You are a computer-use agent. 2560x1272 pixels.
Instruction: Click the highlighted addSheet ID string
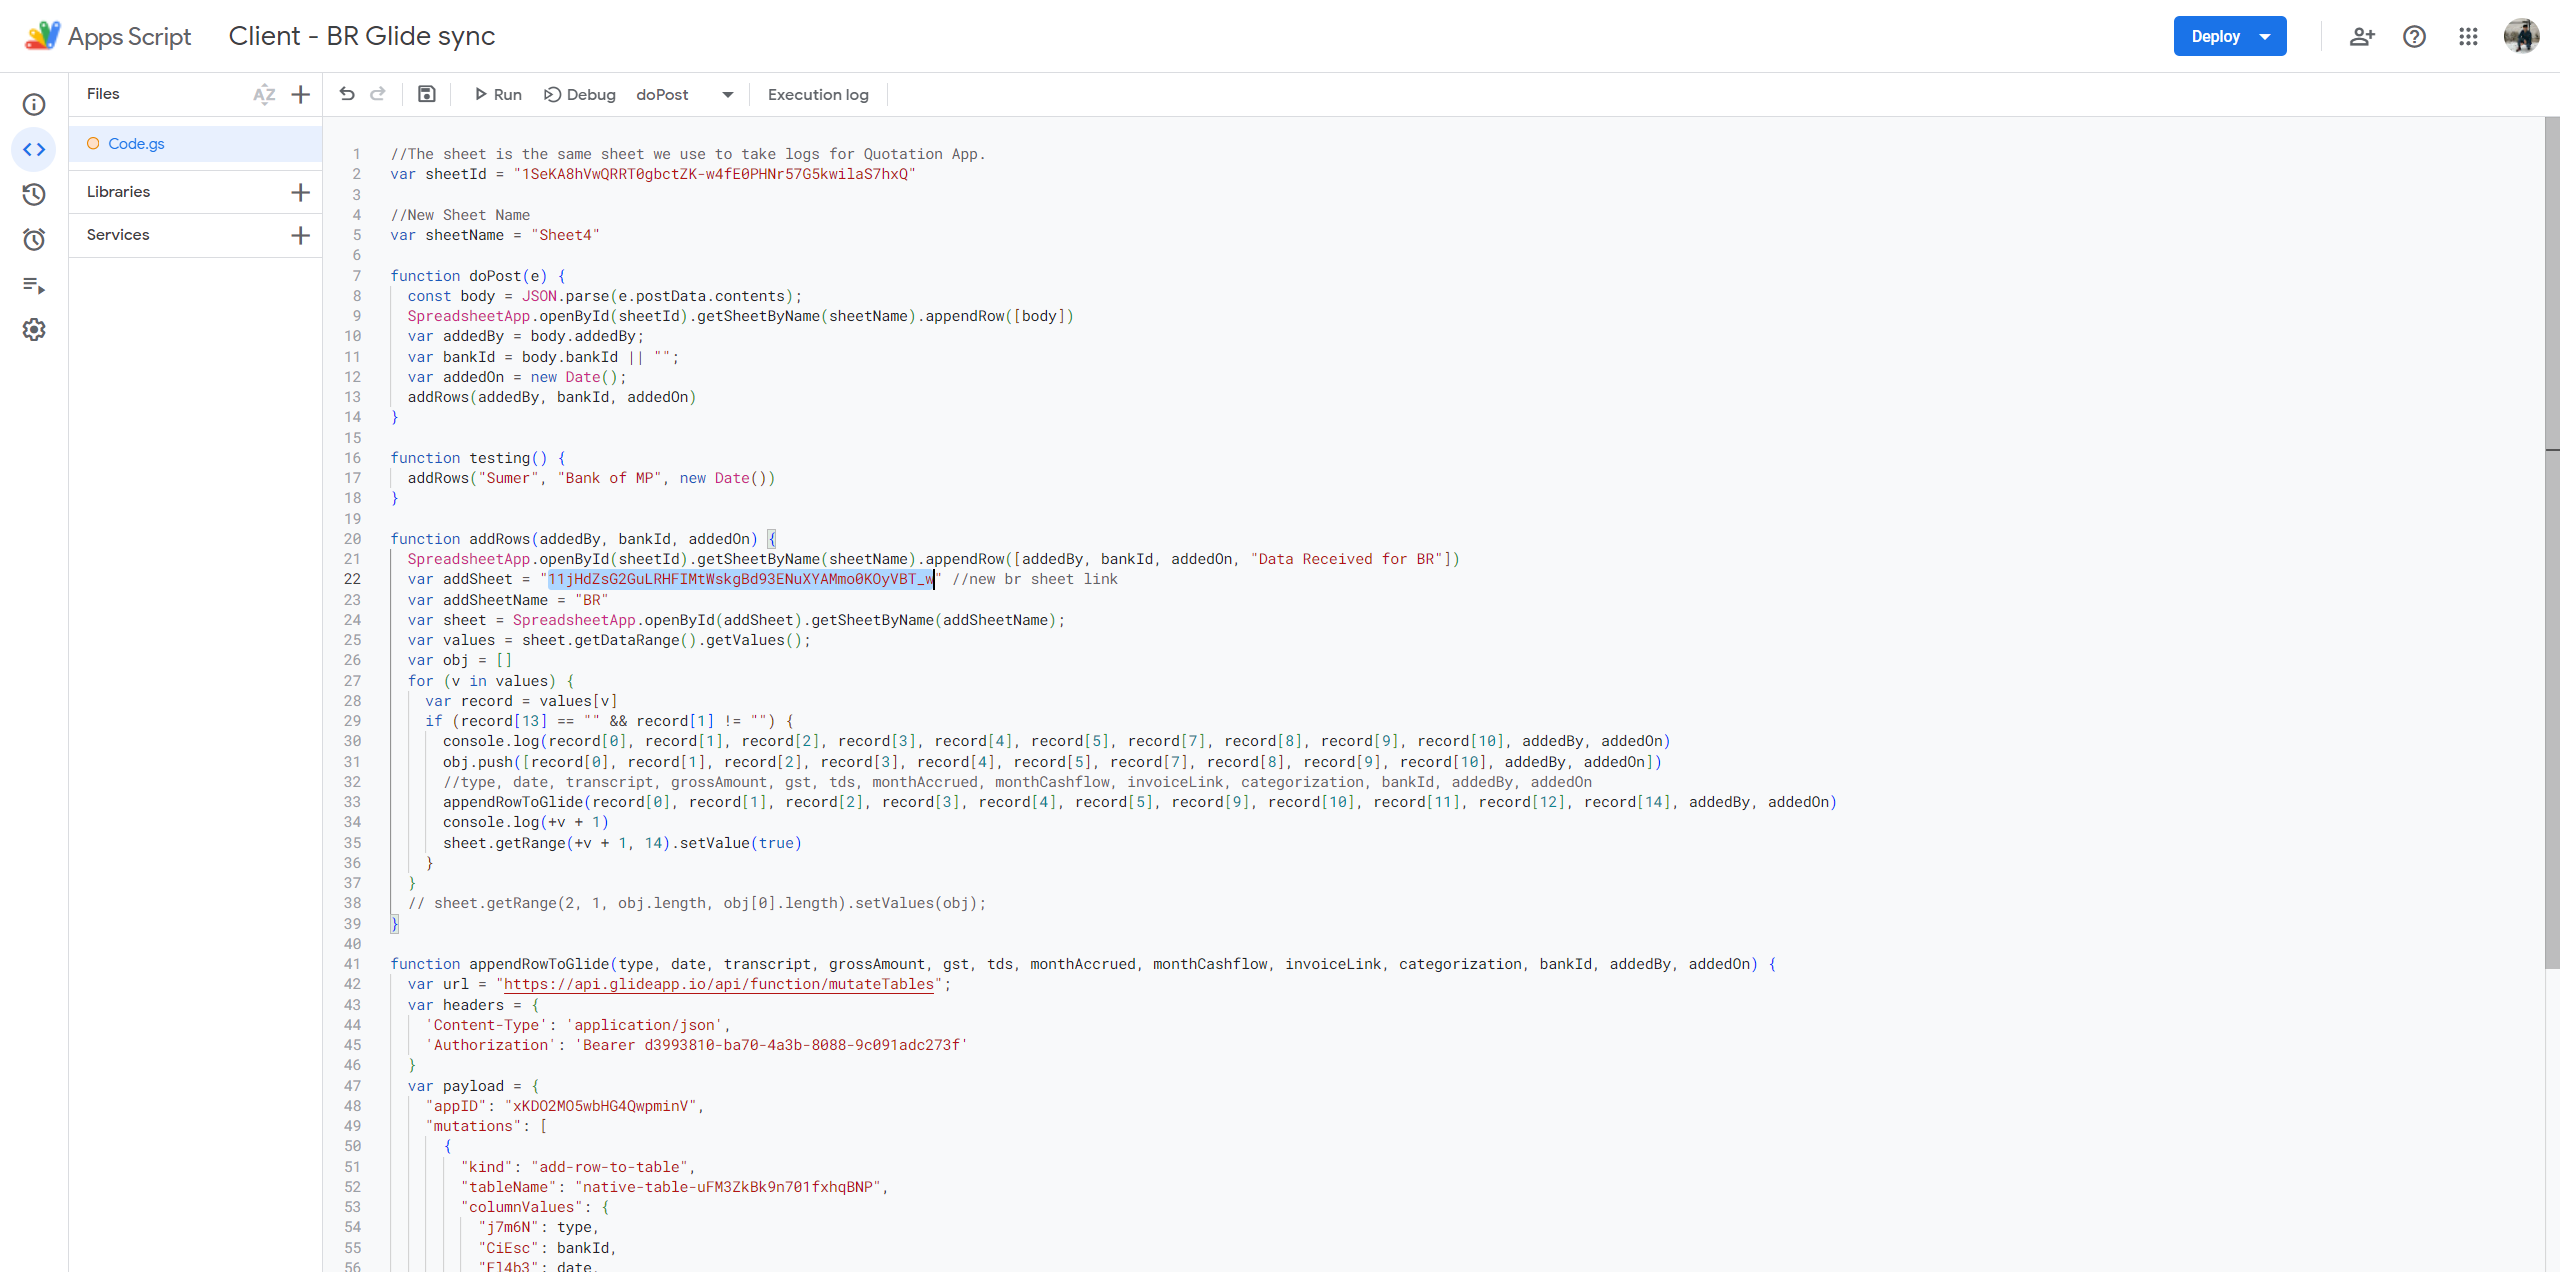click(x=741, y=579)
